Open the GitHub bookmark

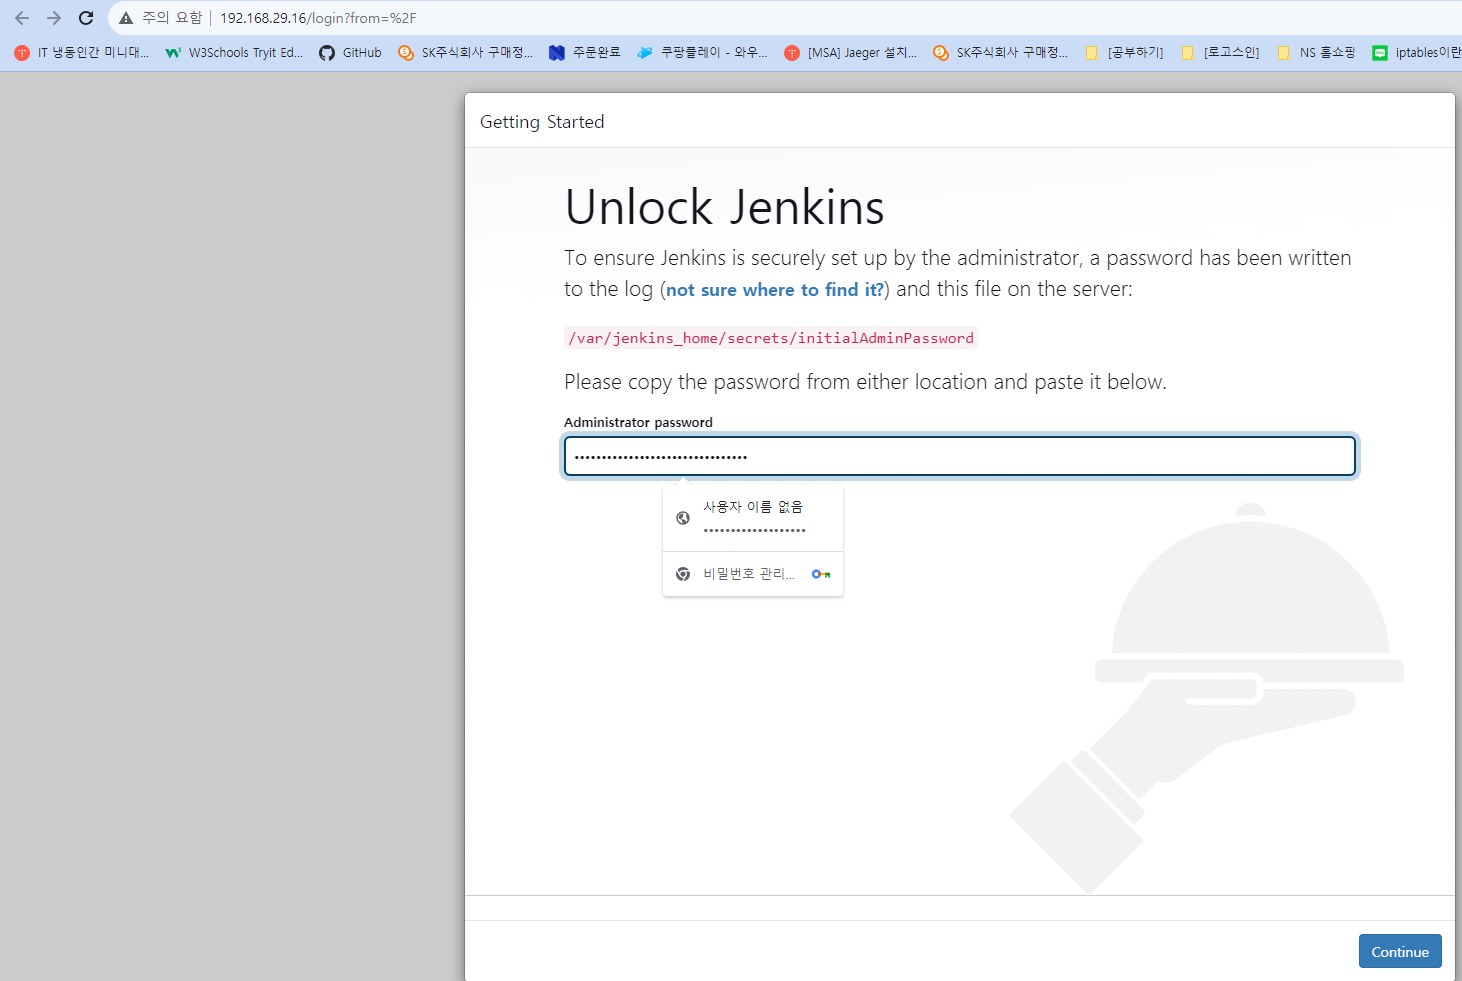(x=350, y=53)
